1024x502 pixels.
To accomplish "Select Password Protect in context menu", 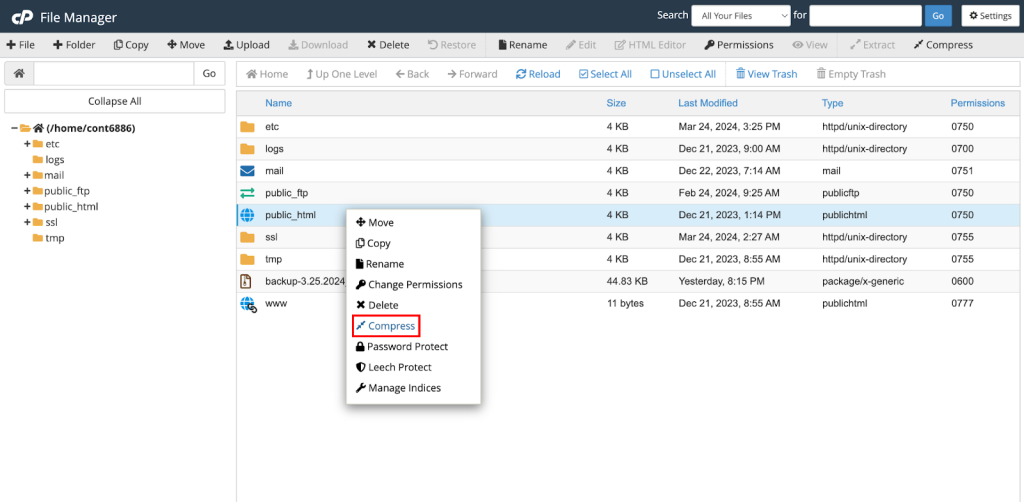I will [x=401, y=347].
